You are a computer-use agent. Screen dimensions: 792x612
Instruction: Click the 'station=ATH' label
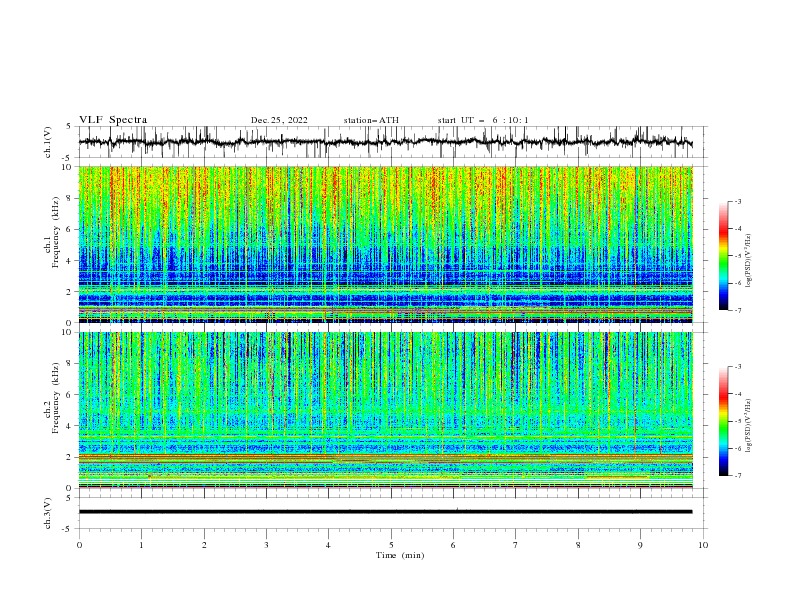(x=371, y=120)
